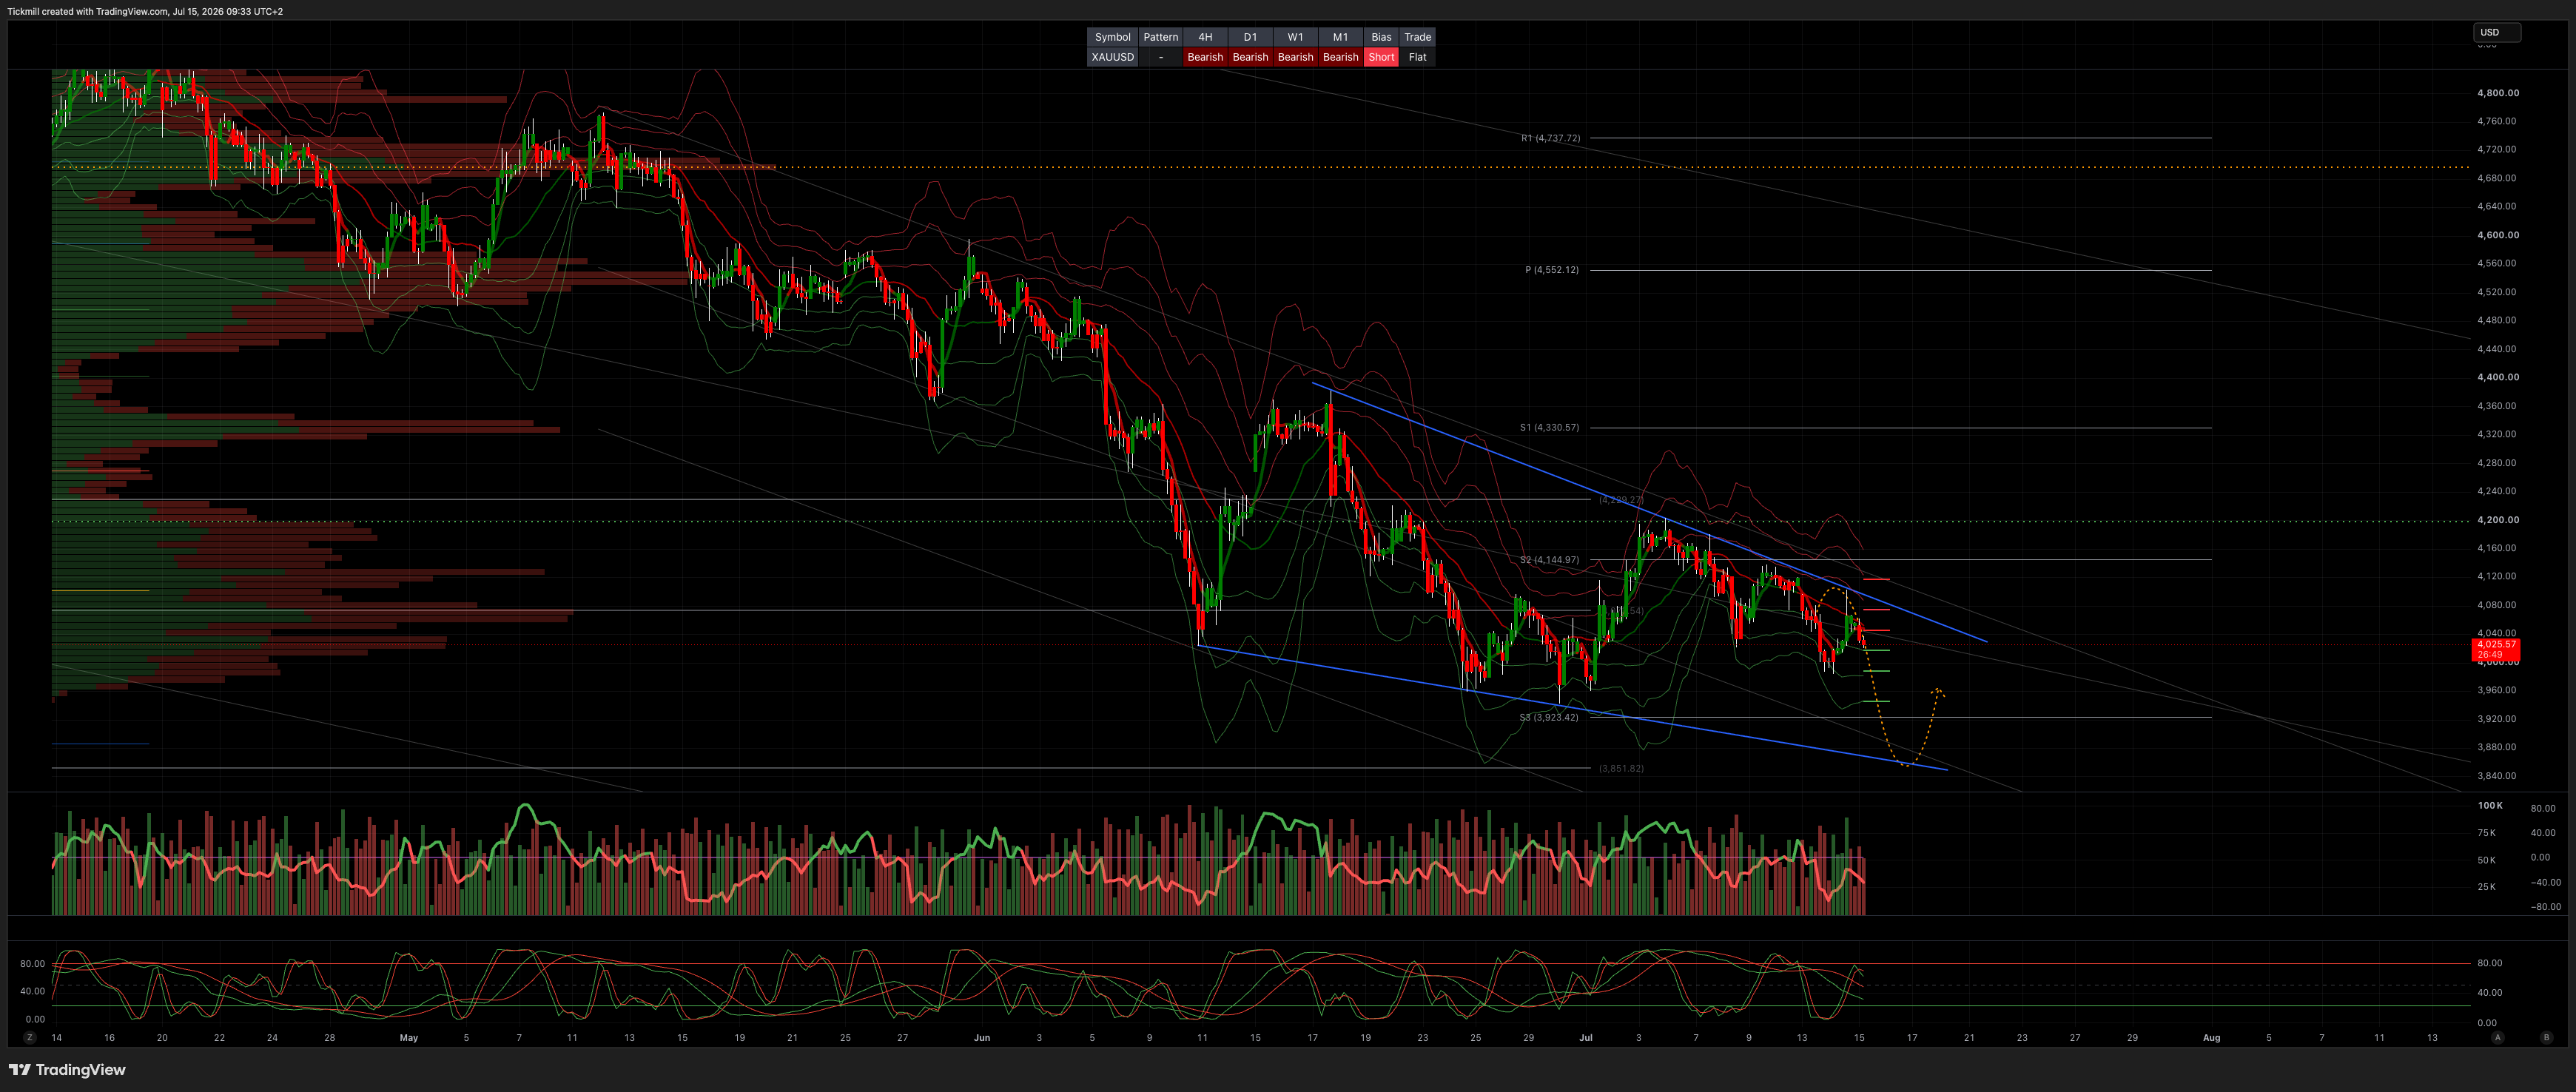2576x1092 pixels.
Task: Click the May label on time axis
Action: coord(409,1038)
